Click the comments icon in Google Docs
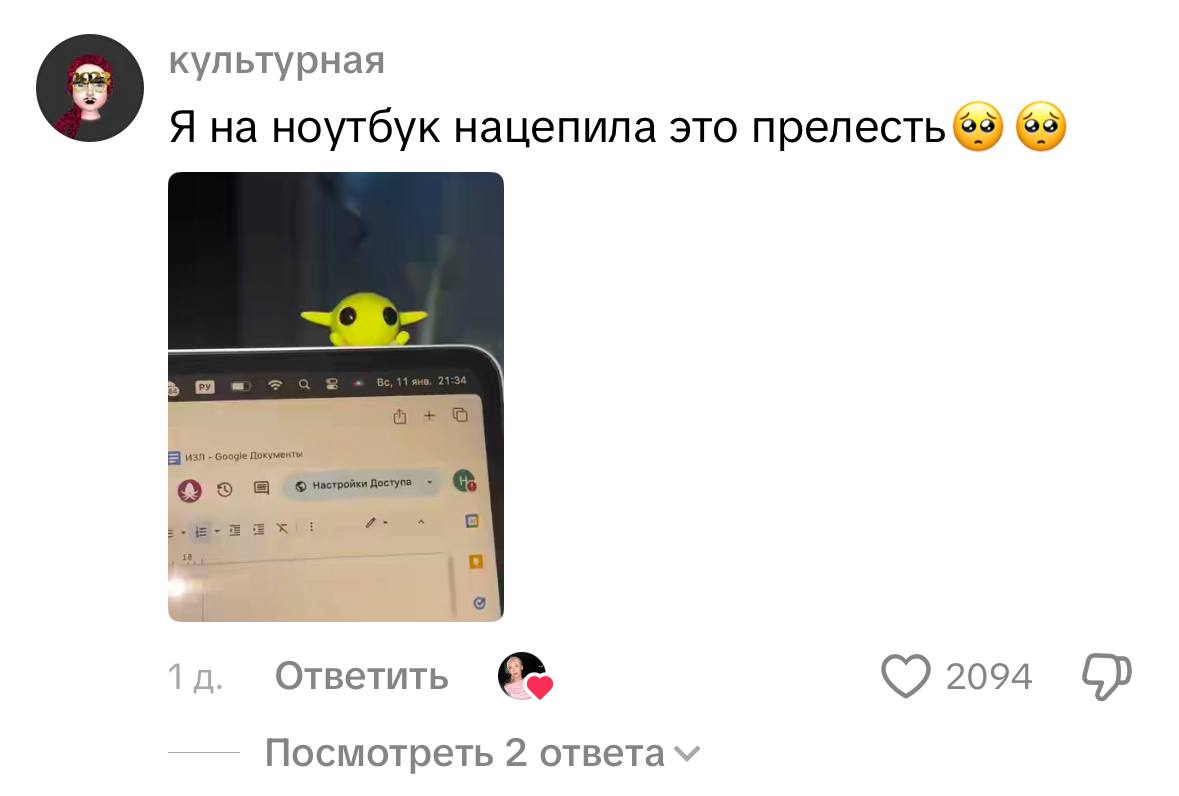1179x796 pixels. (x=261, y=489)
